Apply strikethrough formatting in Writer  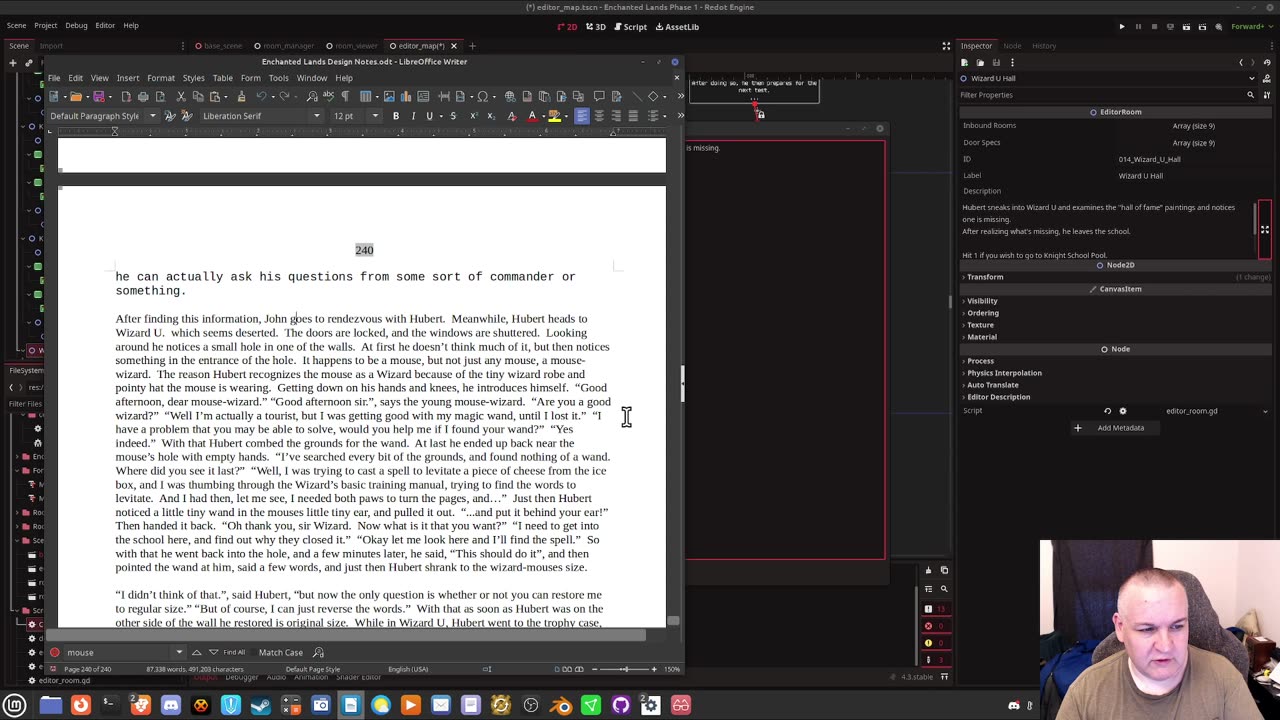tap(453, 116)
